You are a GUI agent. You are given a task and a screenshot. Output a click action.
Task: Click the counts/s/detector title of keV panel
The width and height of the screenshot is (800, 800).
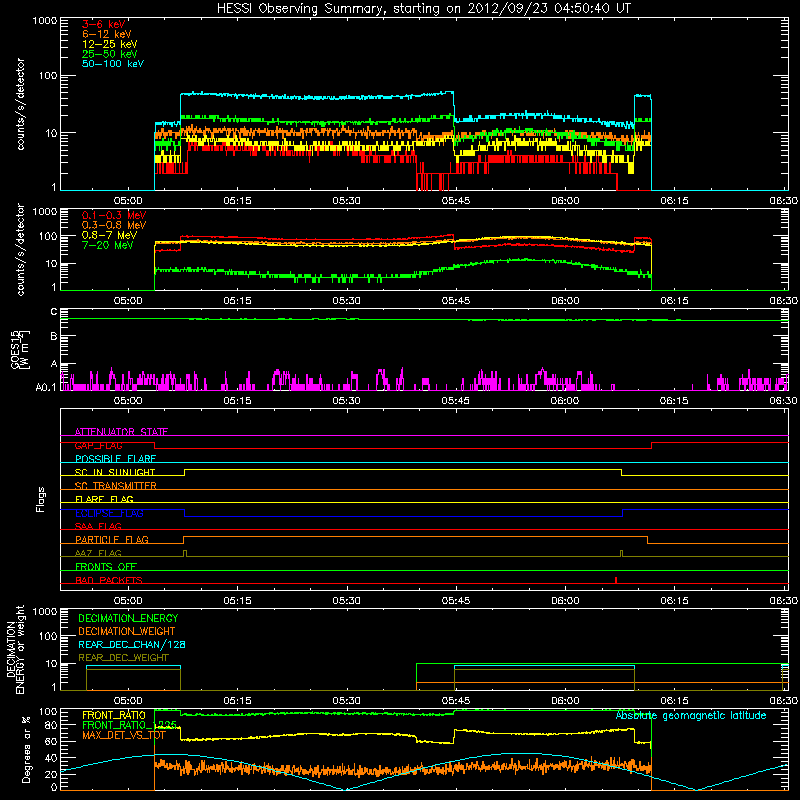point(20,104)
